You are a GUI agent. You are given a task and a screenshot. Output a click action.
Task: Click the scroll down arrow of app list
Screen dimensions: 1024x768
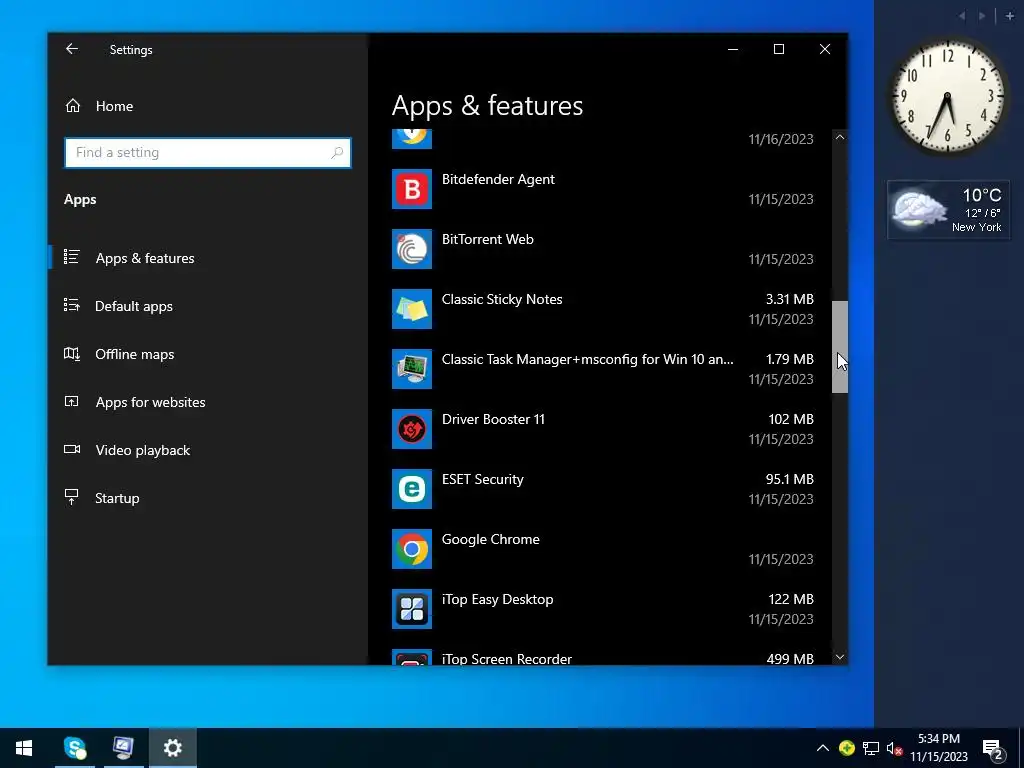point(840,657)
